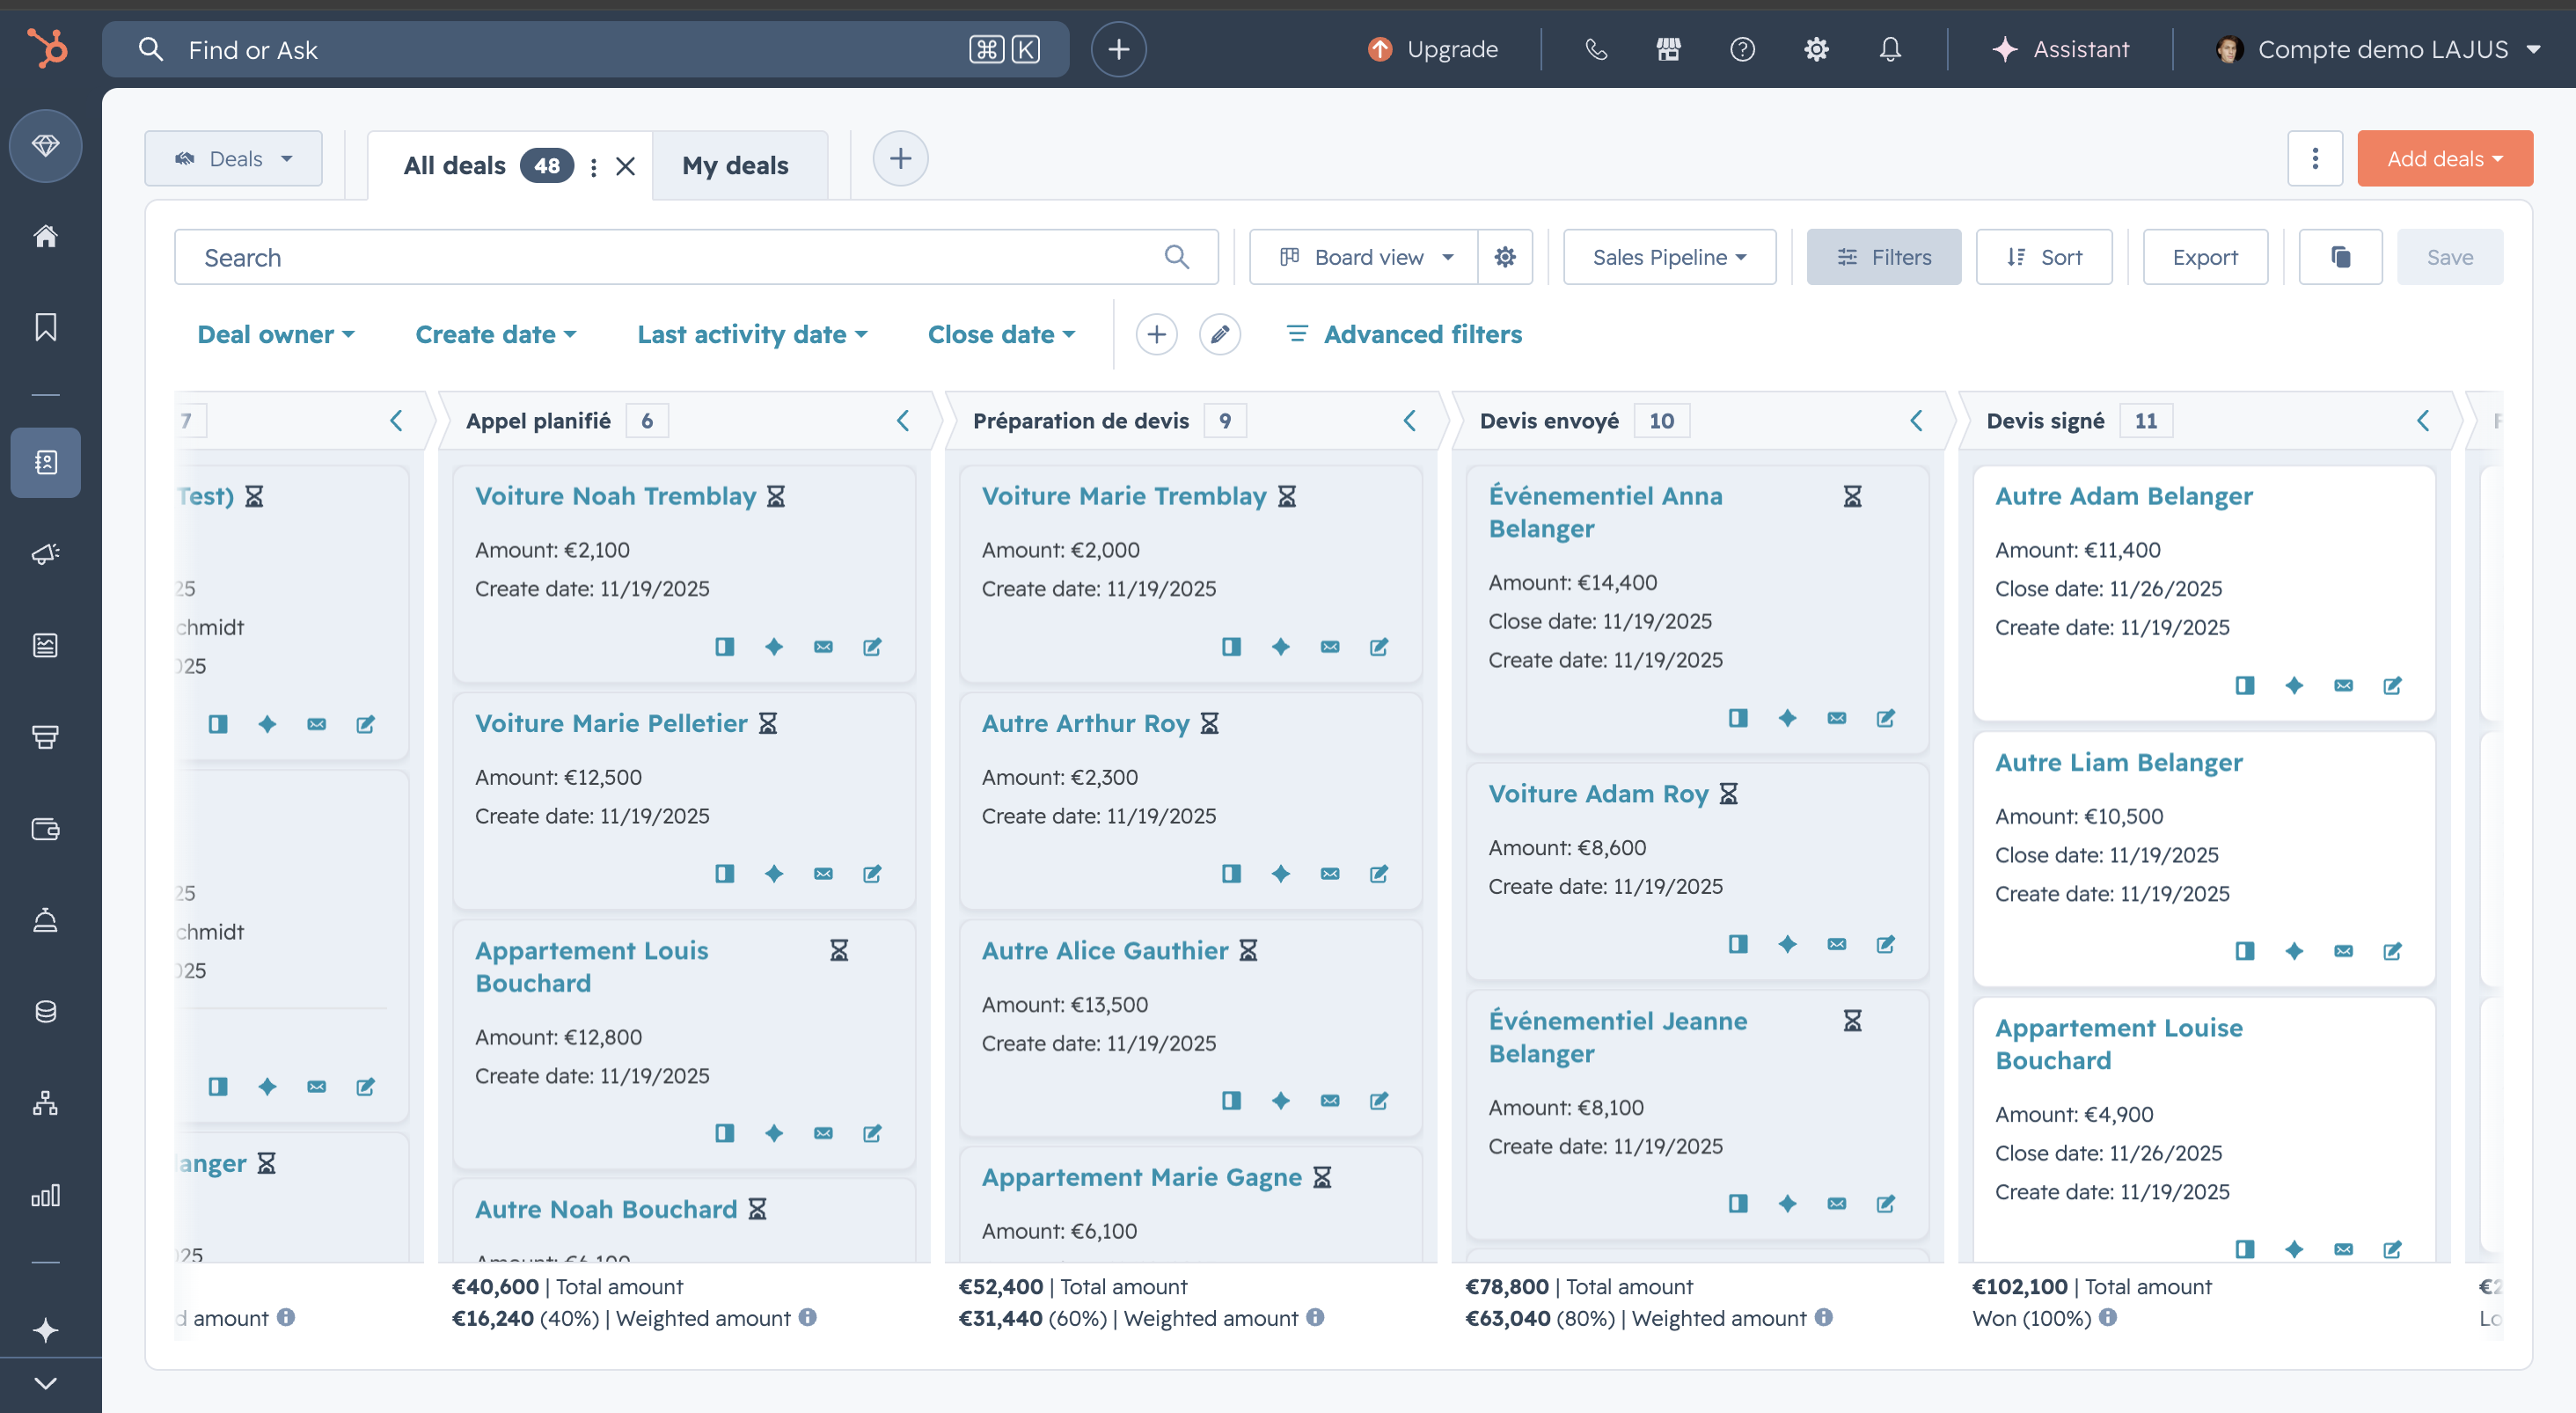Click the bookmarks icon in sidebar

click(45, 327)
